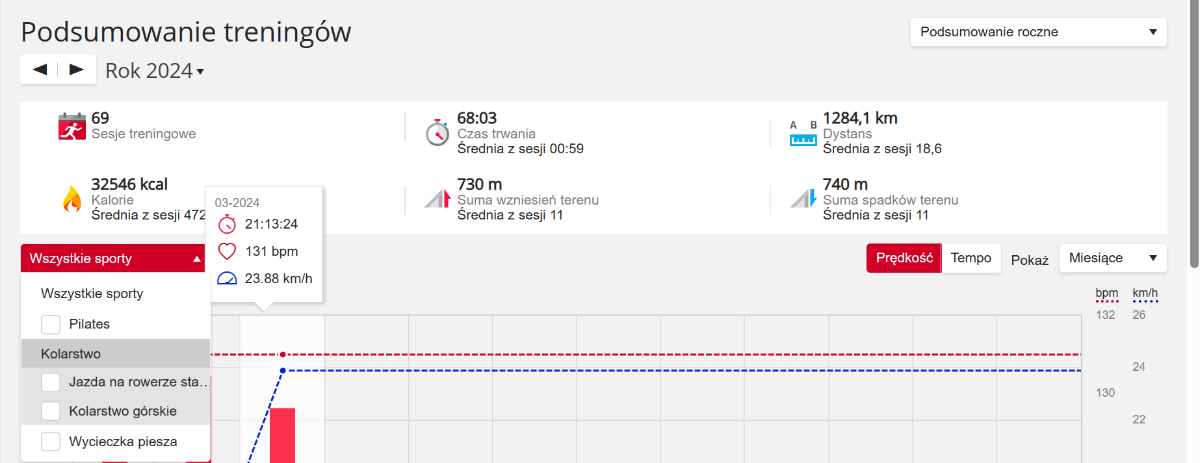Click the heart rate icon in tooltip
Screen dimensions: 1200x463
coord(227,251)
